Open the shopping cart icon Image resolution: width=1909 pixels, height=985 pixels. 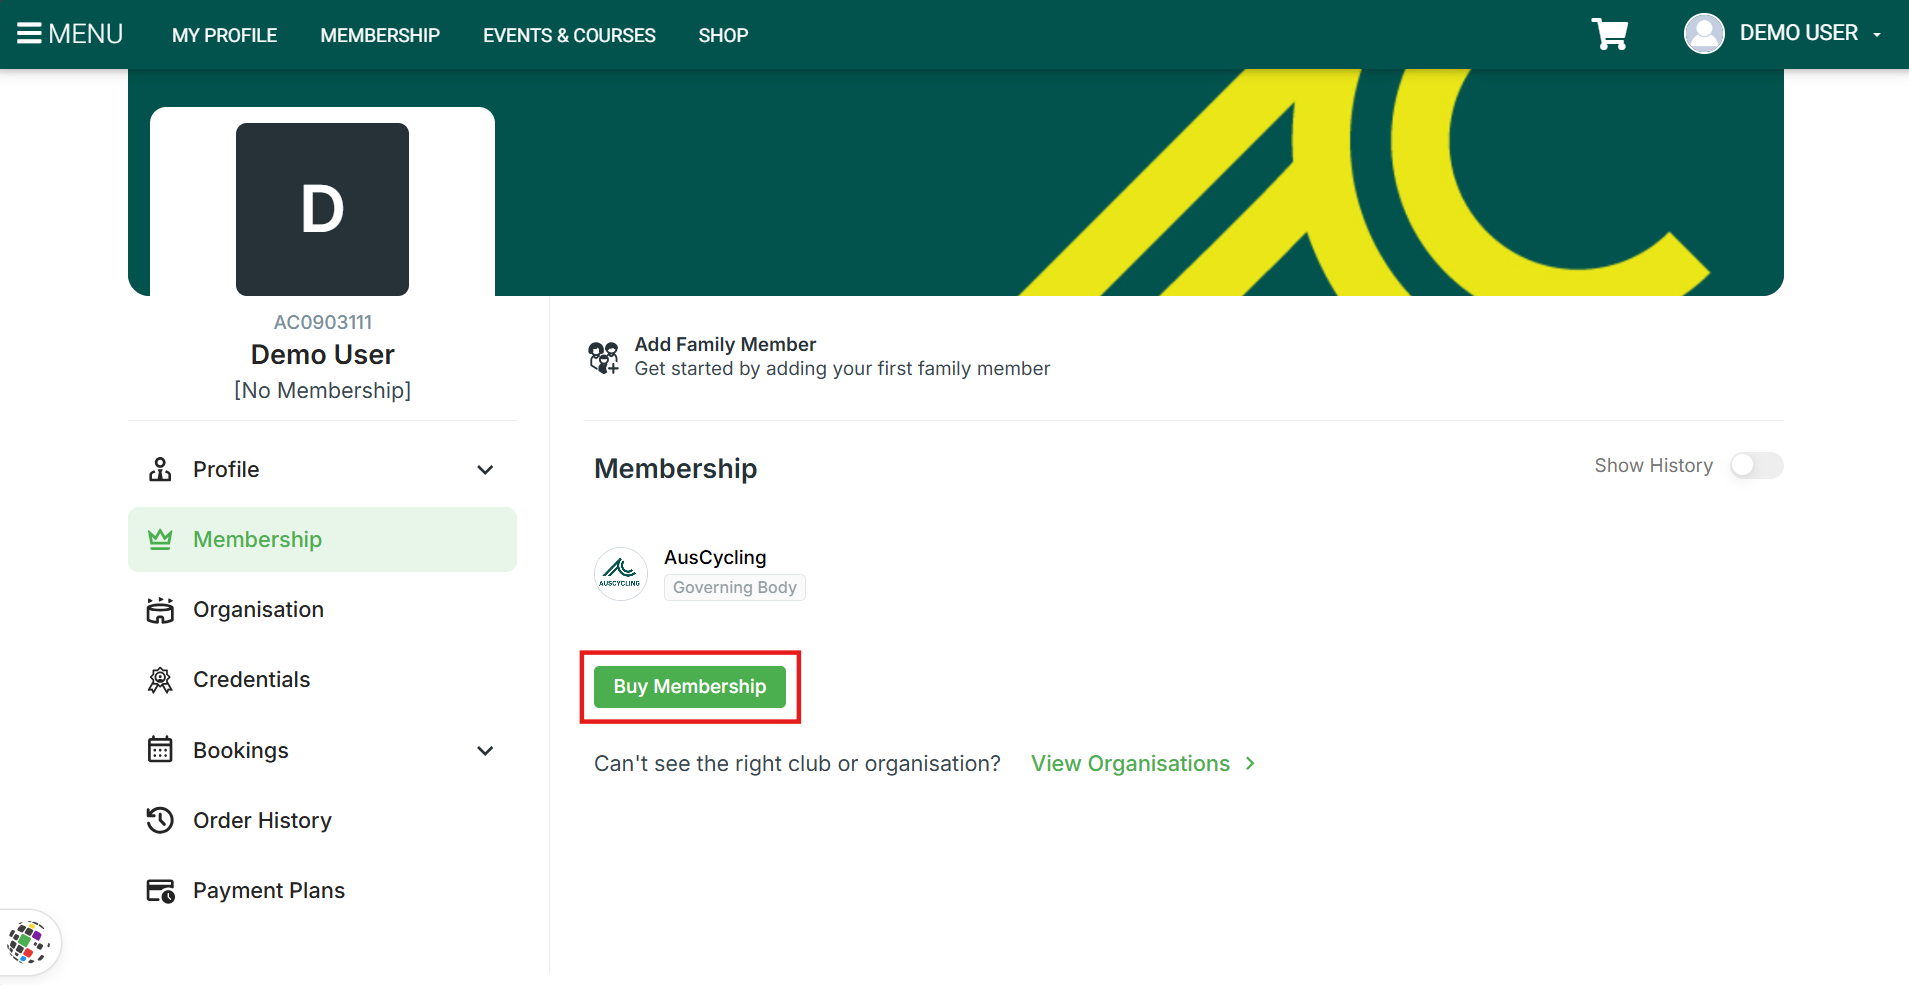(1609, 34)
